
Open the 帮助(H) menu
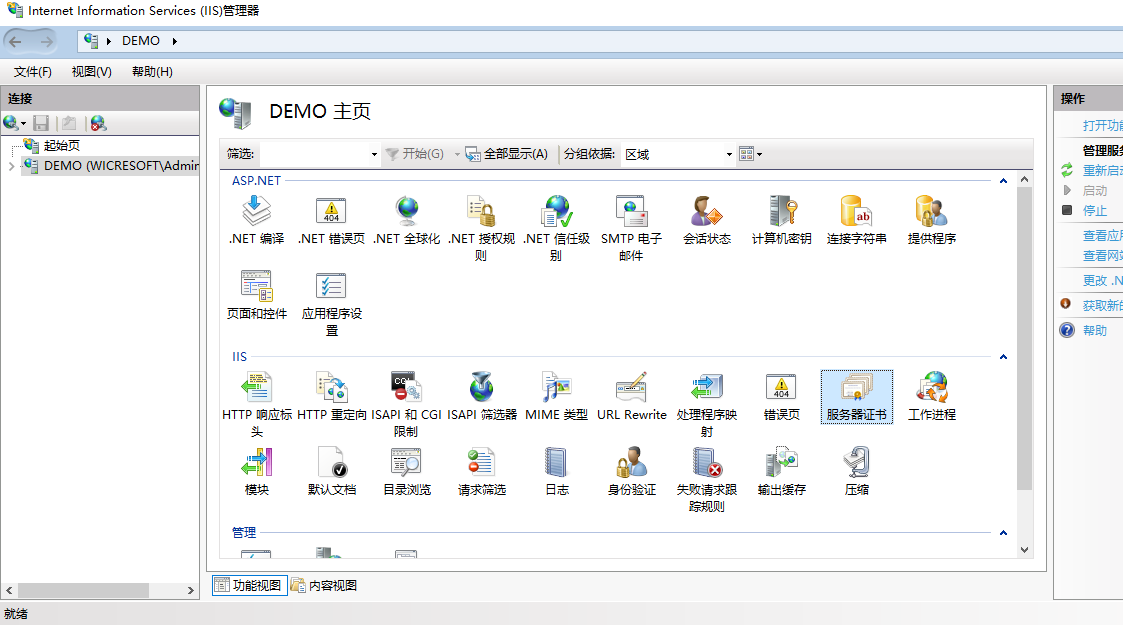152,72
